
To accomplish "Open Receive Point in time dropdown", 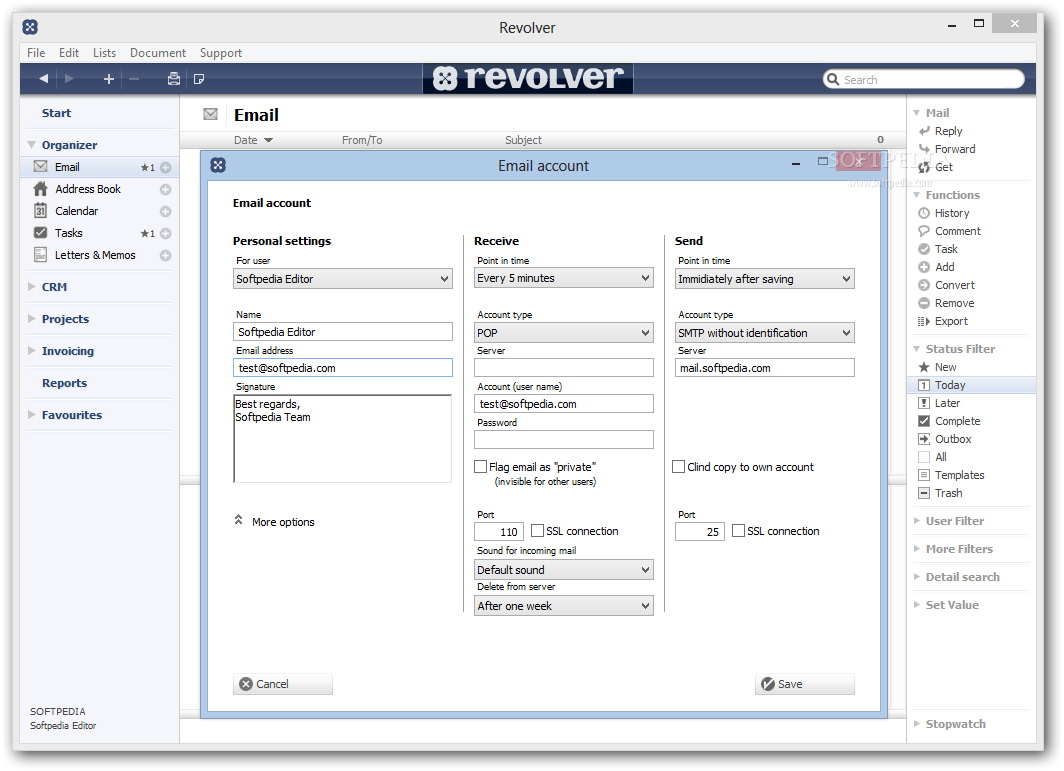I will click(x=564, y=278).
